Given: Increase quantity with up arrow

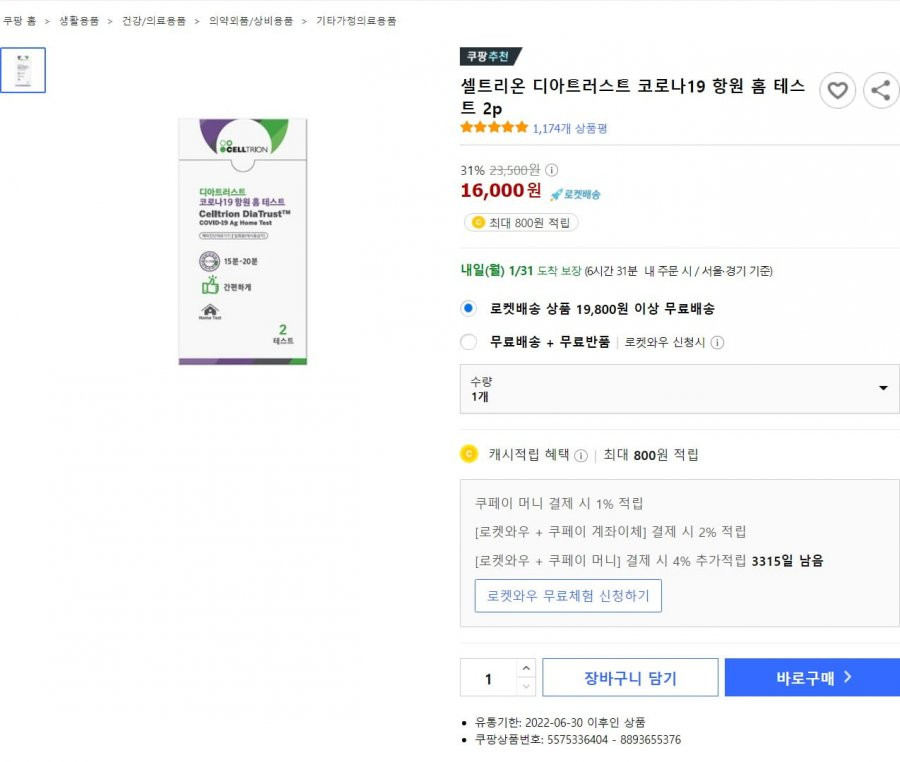Looking at the screenshot, I should (526, 668).
